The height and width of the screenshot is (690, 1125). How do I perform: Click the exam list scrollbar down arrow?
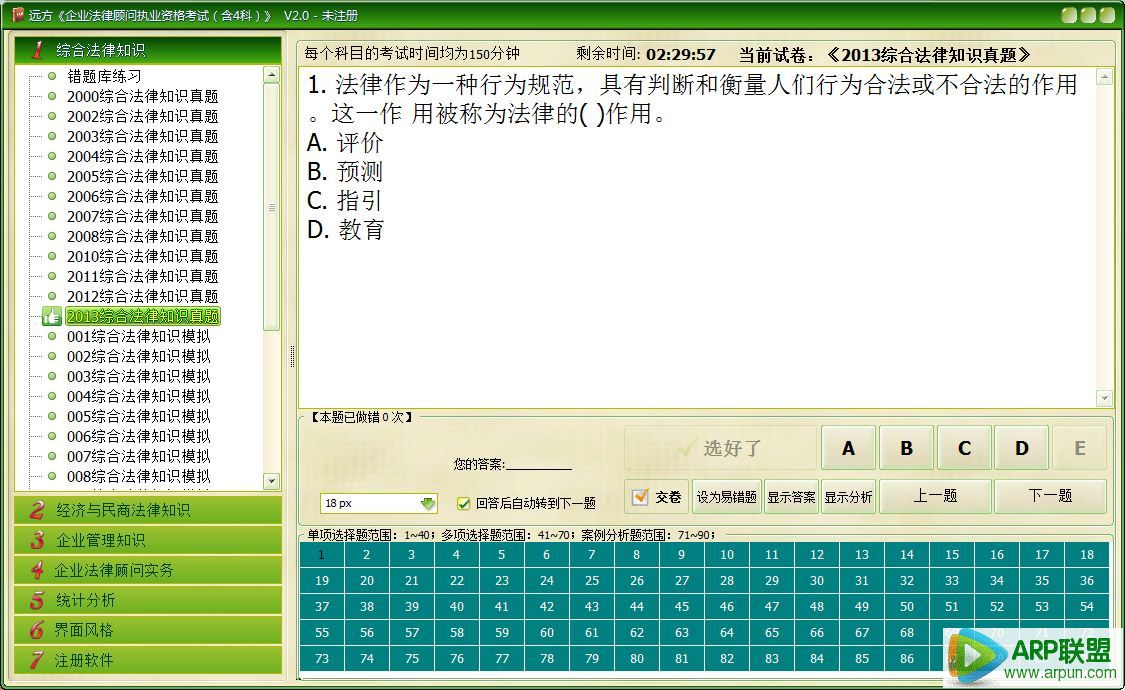[271, 481]
